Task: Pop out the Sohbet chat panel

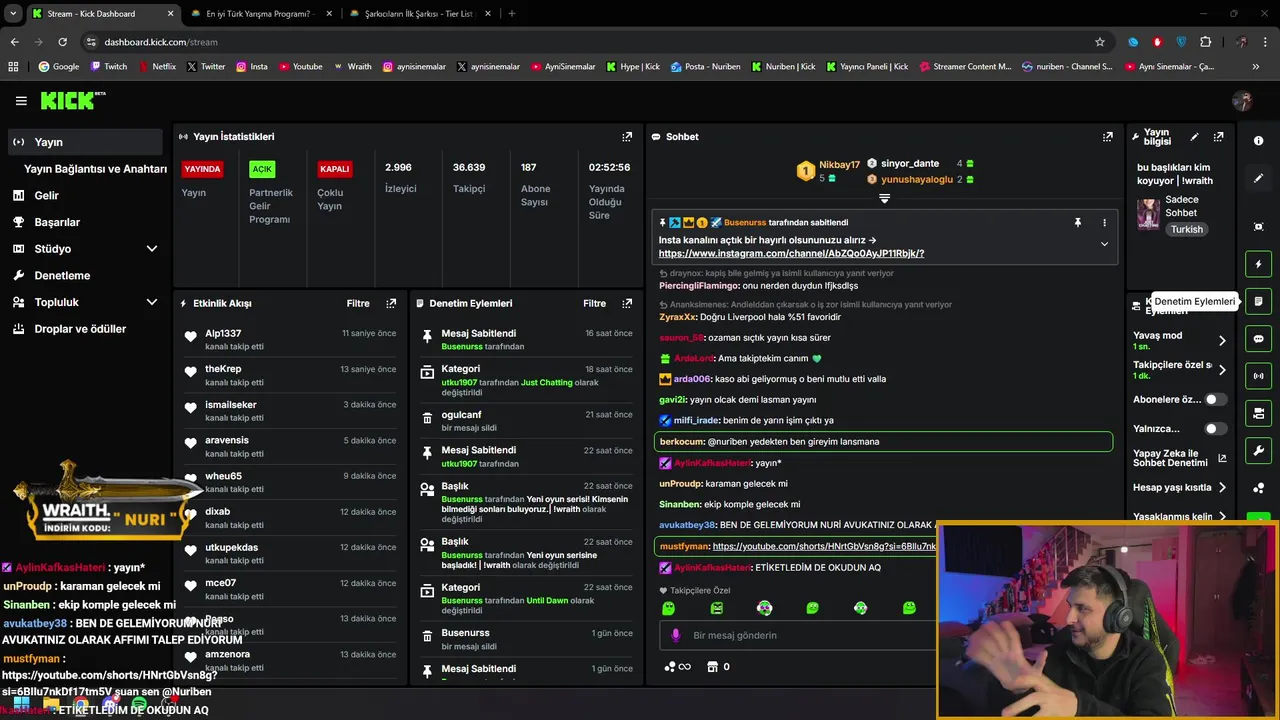Action: click(1108, 137)
